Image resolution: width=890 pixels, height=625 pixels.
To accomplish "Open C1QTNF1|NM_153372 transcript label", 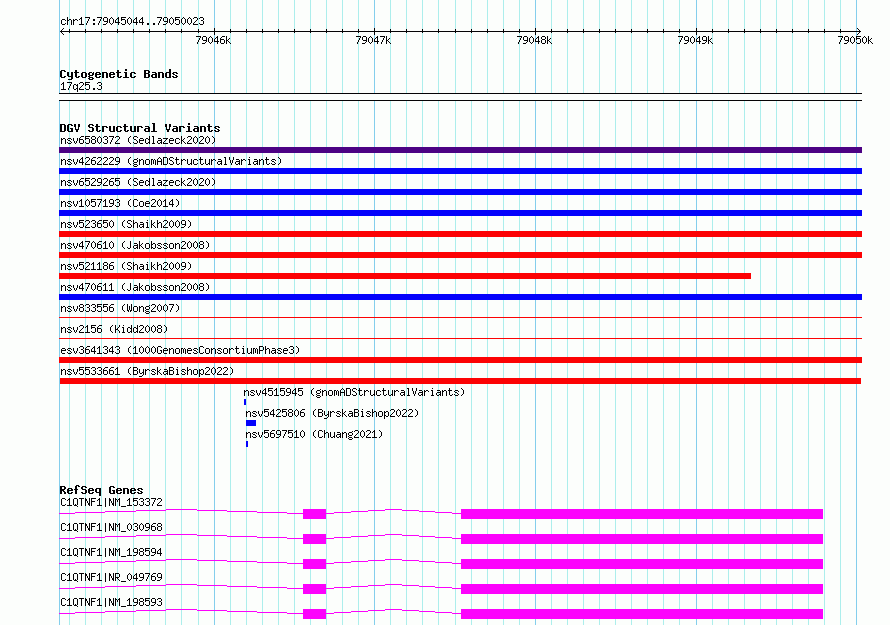I will 111,502.
